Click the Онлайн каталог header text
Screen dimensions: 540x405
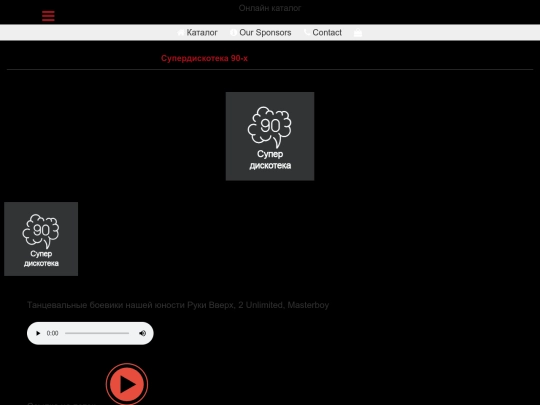270,8
